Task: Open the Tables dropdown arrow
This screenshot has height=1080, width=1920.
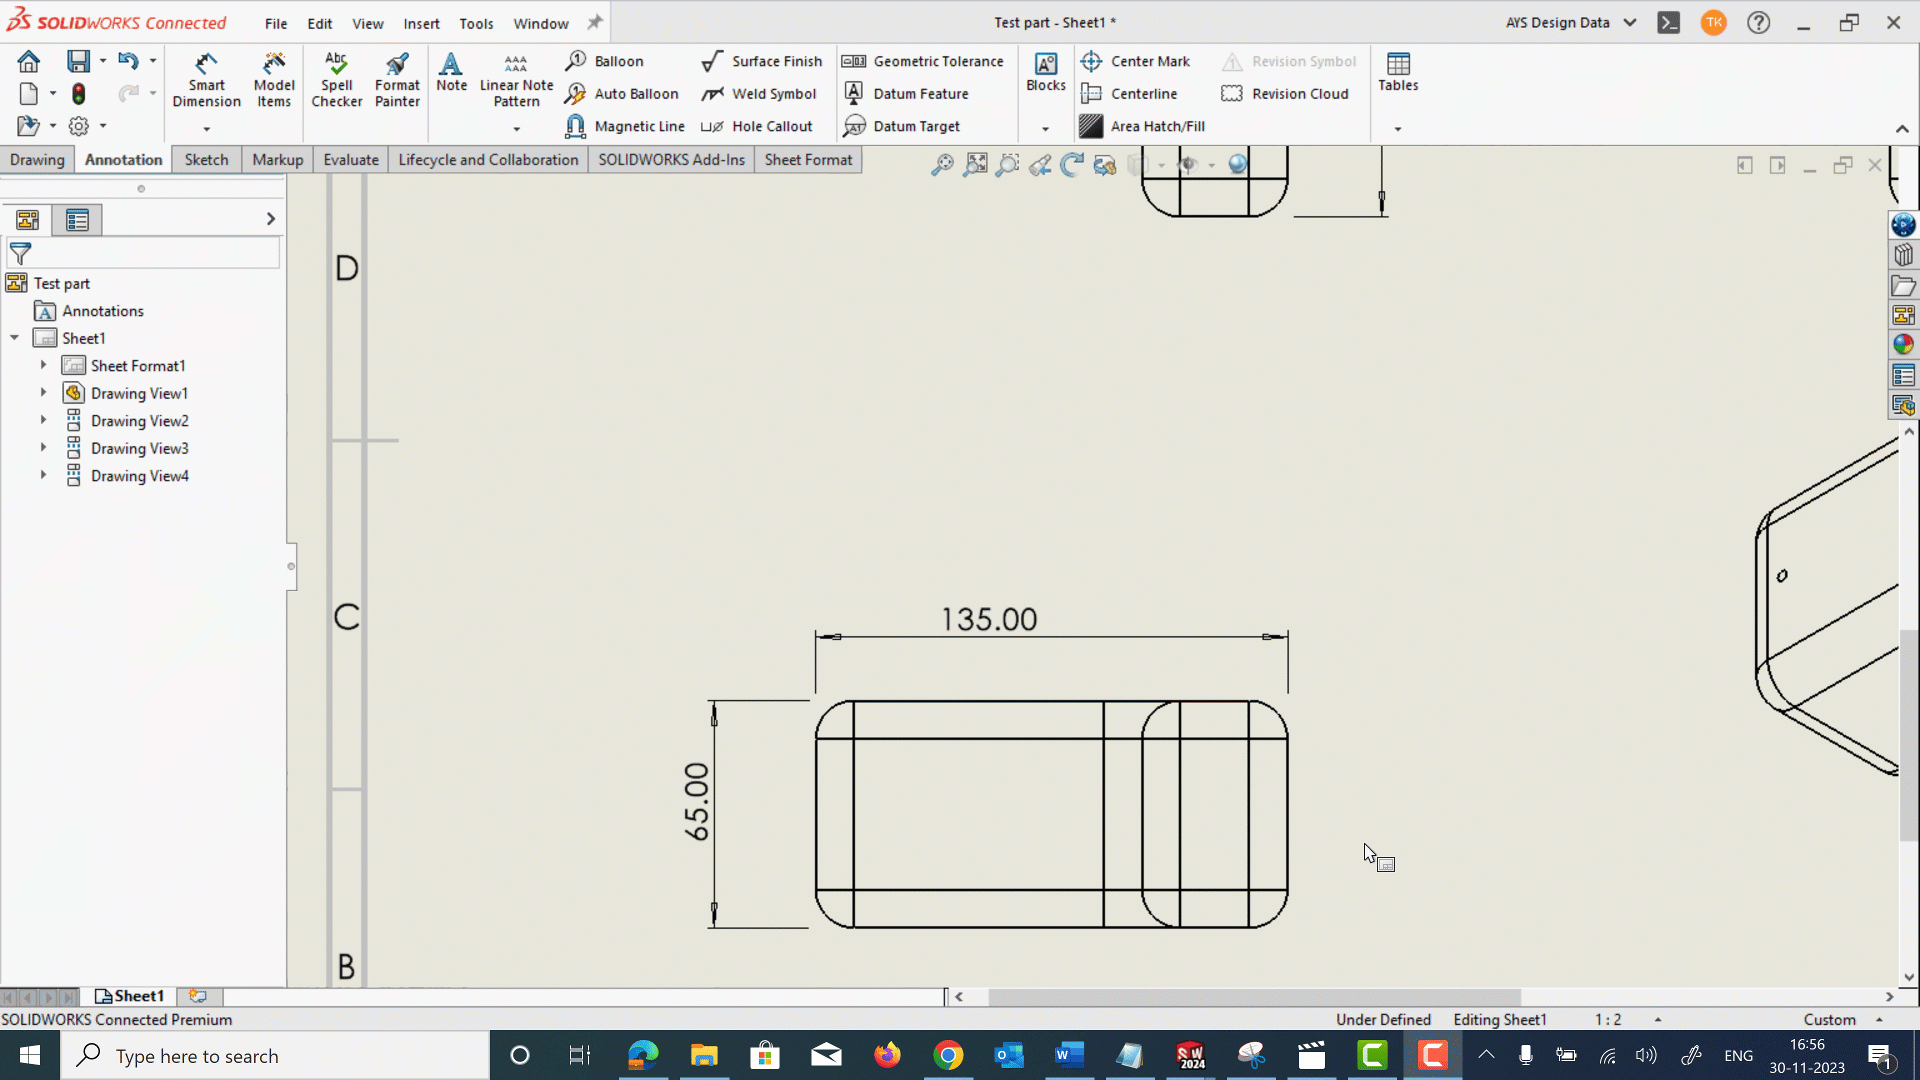Action: coord(1398,129)
